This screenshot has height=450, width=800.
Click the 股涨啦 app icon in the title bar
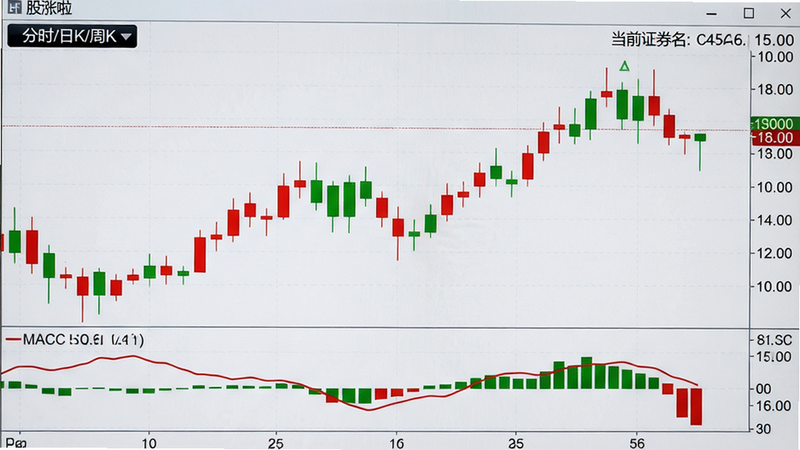point(15,7)
